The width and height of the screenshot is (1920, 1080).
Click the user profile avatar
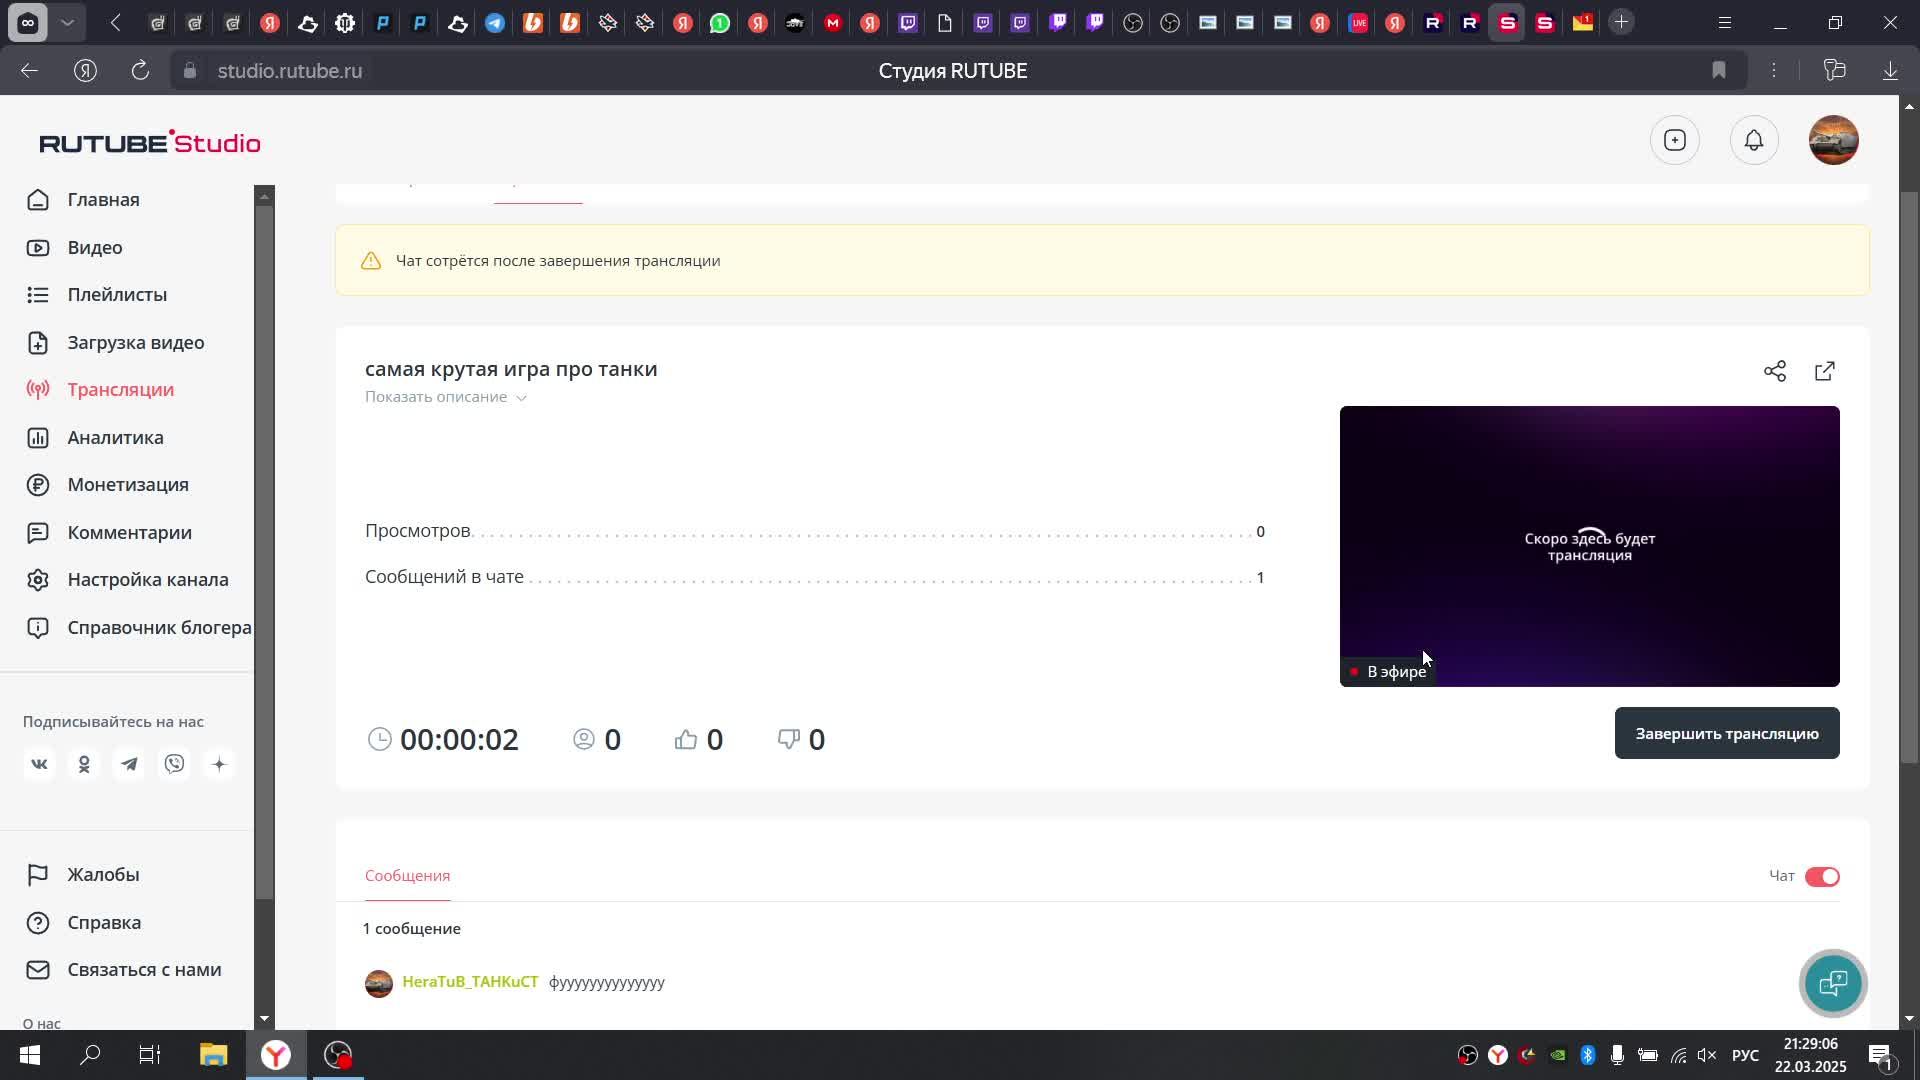click(1833, 141)
